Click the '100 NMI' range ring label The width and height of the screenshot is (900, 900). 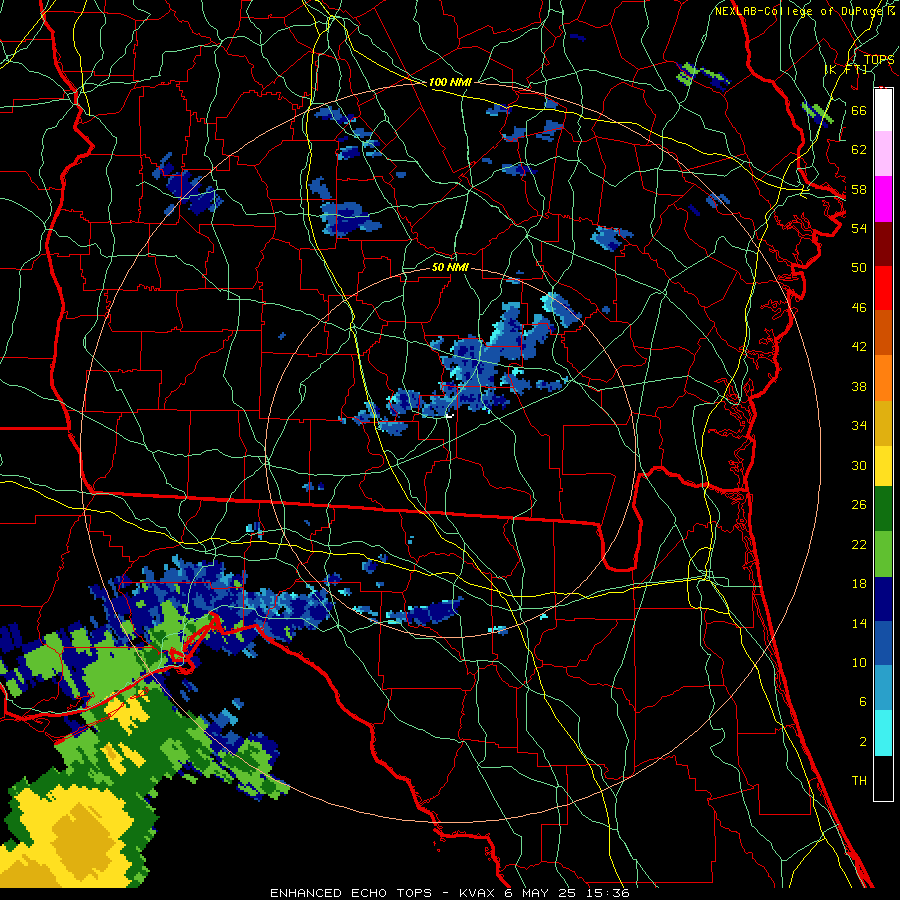(x=450, y=82)
